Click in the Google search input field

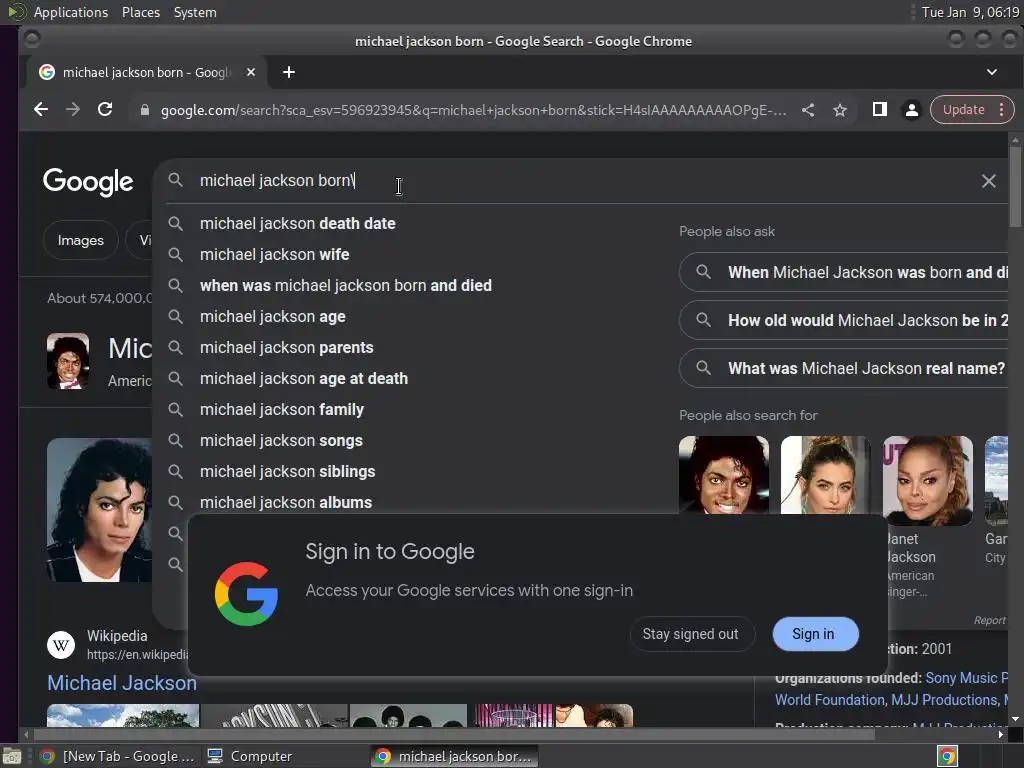(581, 181)
